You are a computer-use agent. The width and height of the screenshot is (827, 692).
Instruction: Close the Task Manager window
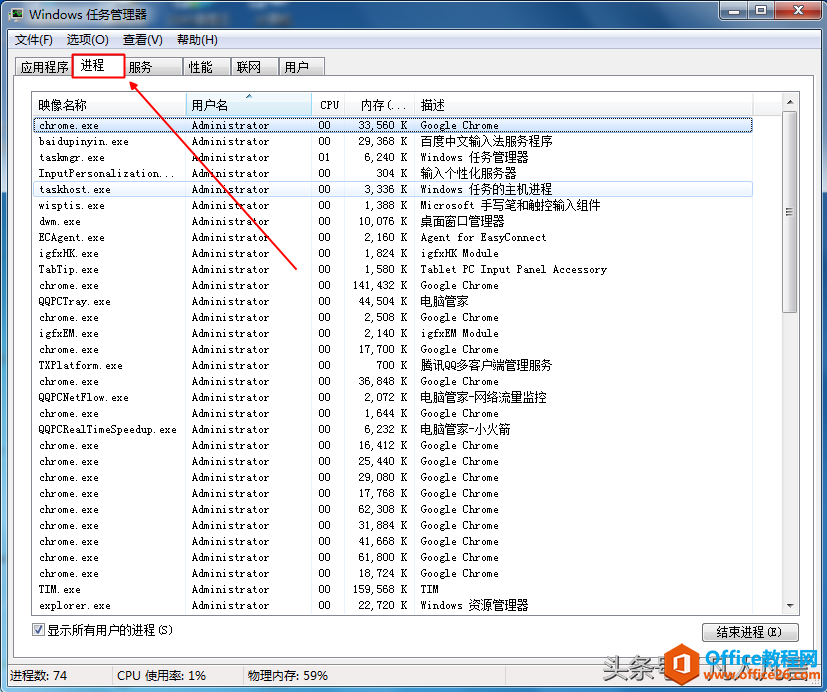(799, 10)
